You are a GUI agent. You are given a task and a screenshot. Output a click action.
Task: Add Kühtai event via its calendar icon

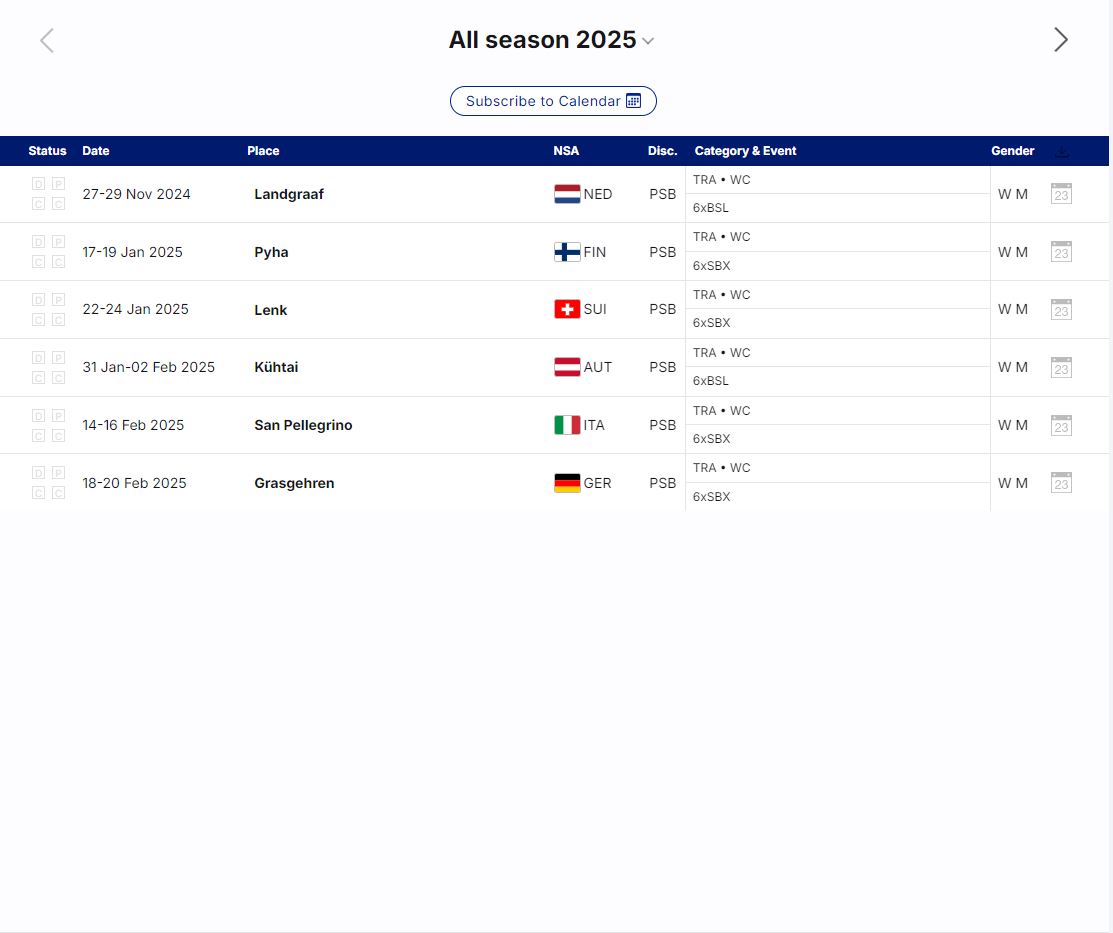pyautogui.click(x=1061, y=368)
